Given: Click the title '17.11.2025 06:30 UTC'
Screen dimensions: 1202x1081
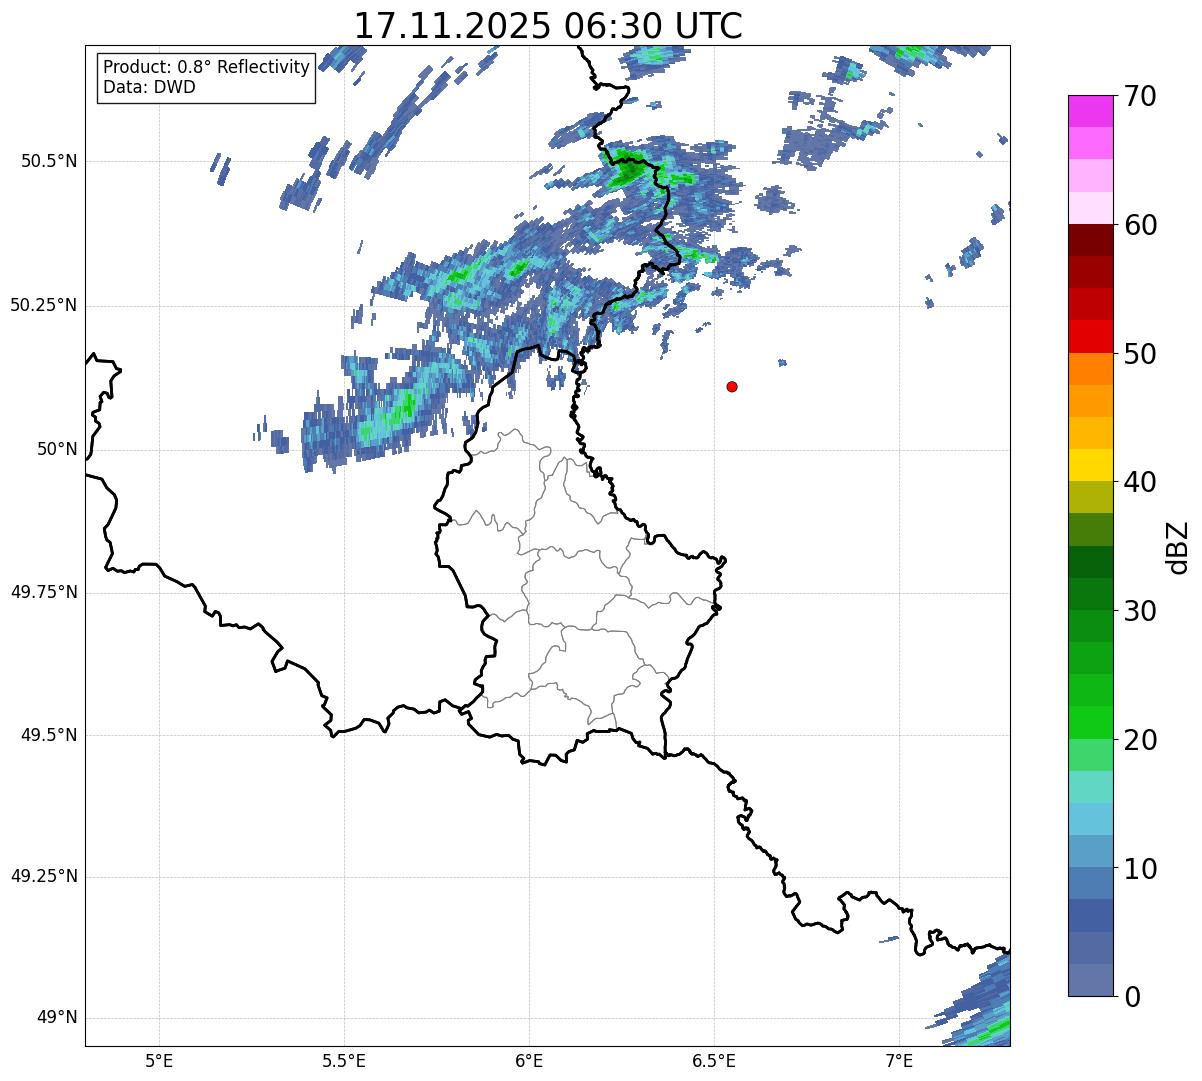Looking at the screenshot, I should click(x=548, y=25).
